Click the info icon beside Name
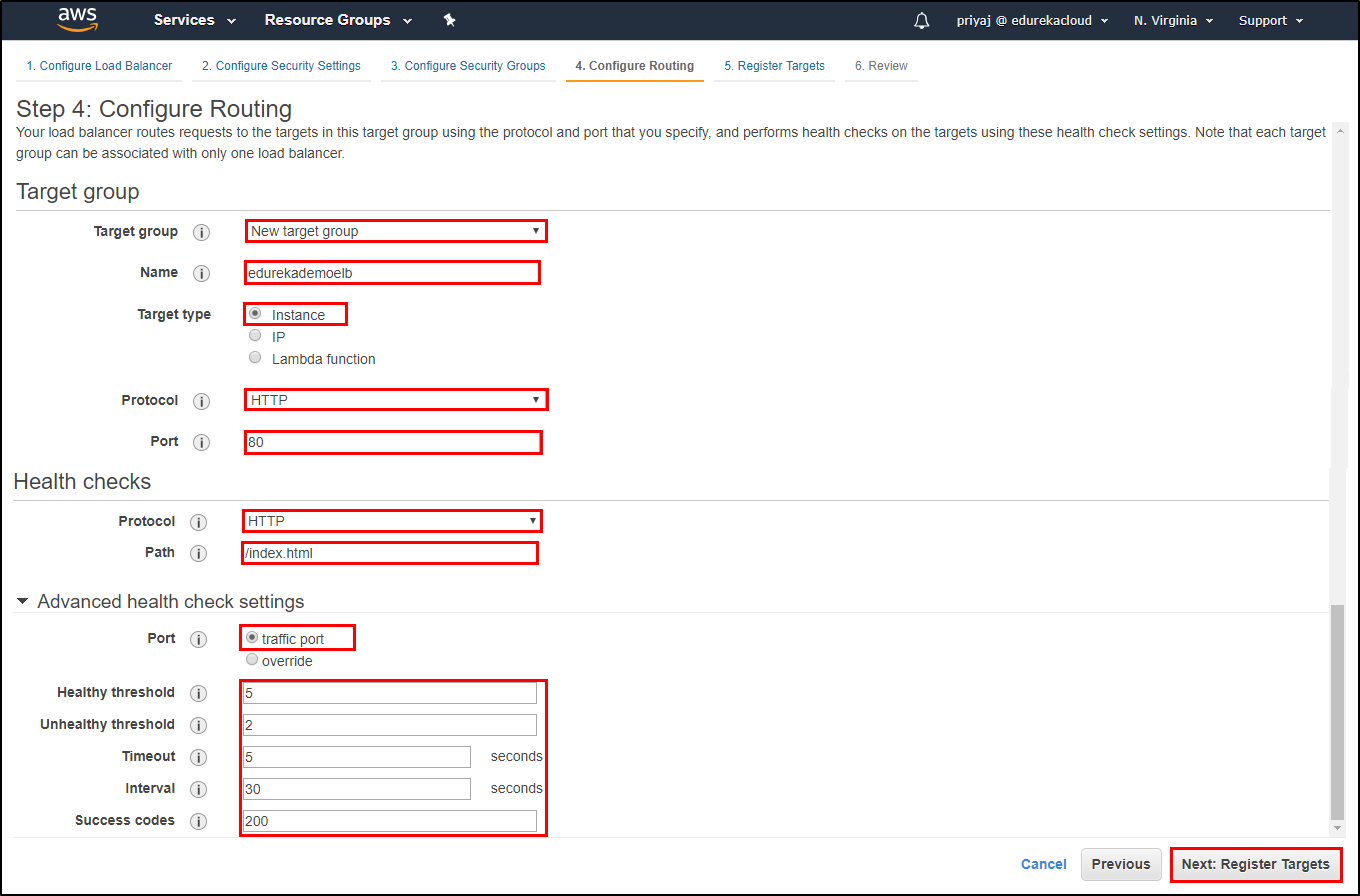This screenshot has width=1360, height=896. tap(201, 273)
